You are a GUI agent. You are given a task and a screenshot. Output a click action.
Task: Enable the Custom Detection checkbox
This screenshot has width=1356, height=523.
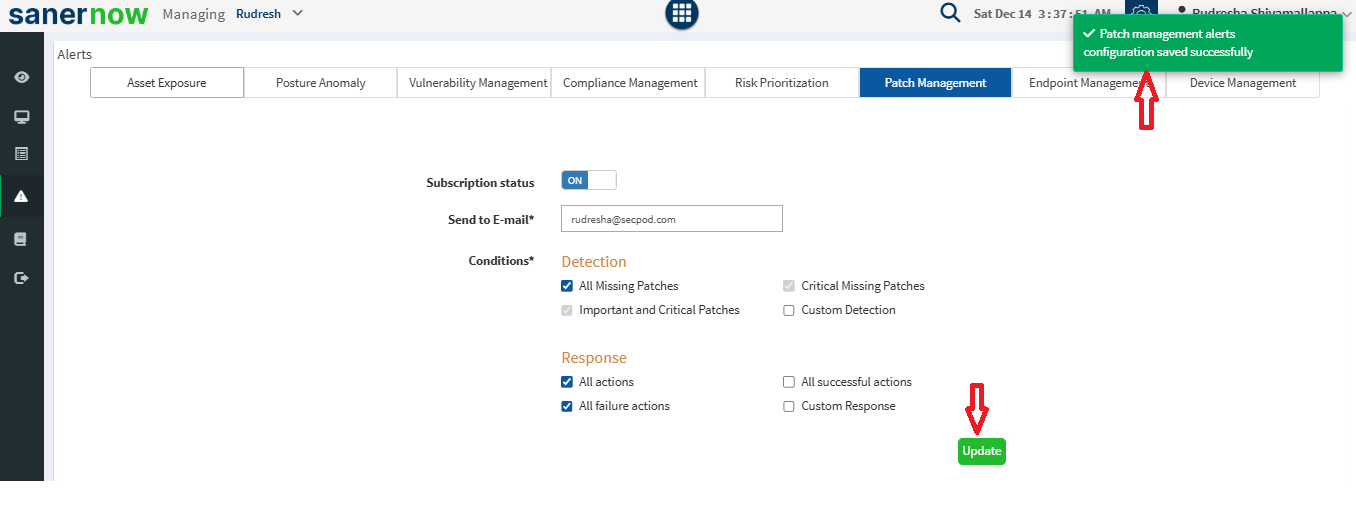click(x=789, y=311)
